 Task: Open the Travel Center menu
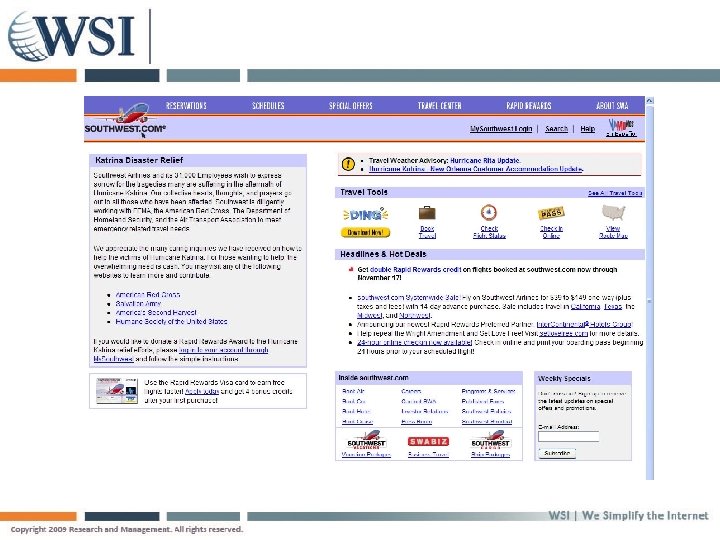[439, 106]
